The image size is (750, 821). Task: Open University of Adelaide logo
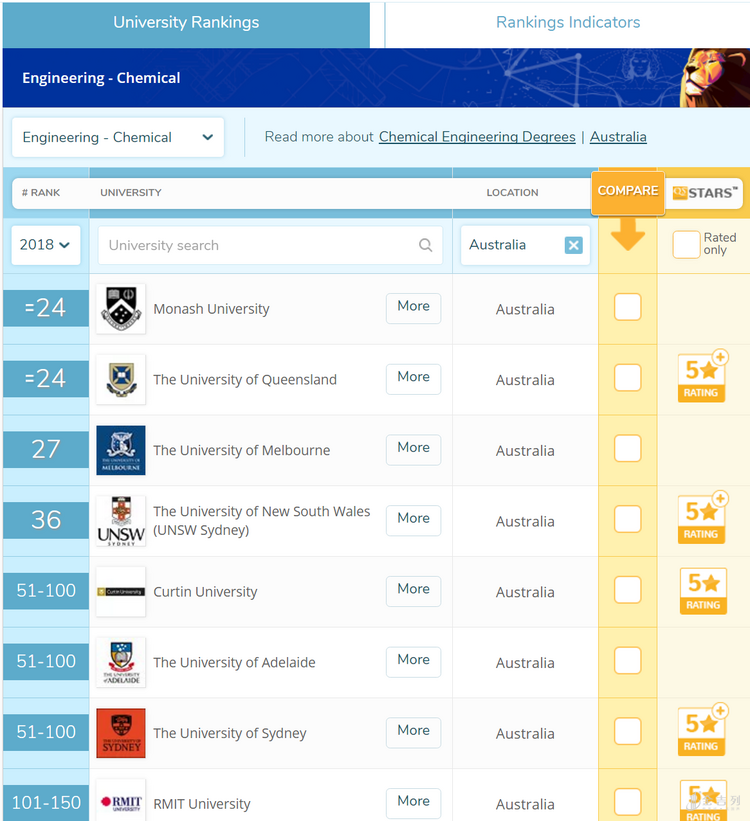click(x=121, y=662)
